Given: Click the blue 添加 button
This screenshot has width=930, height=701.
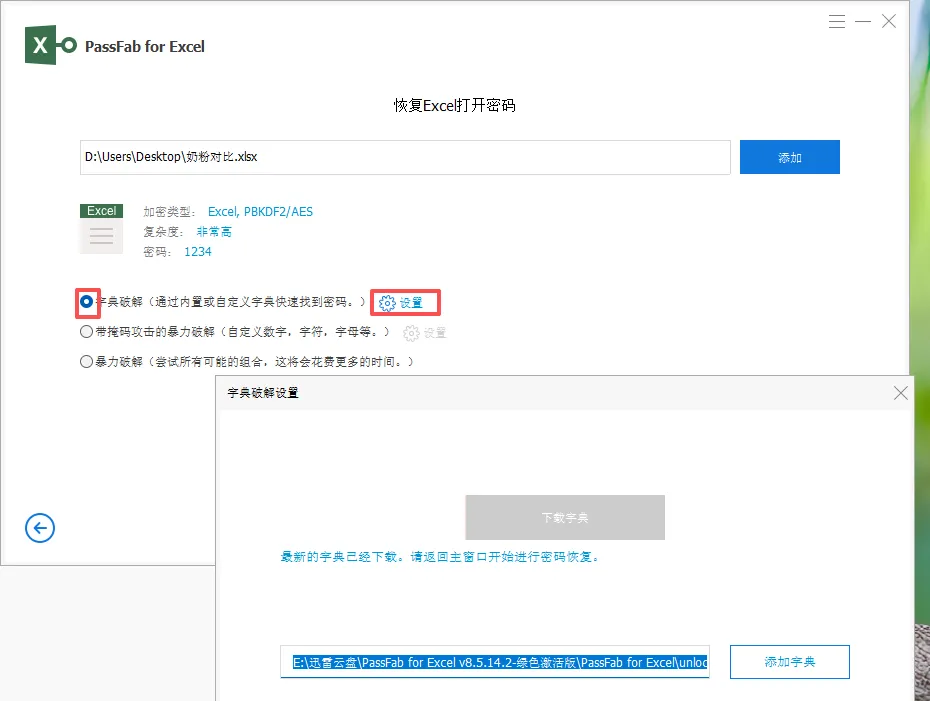Looking at the screenshot, I should pos(789,157).
